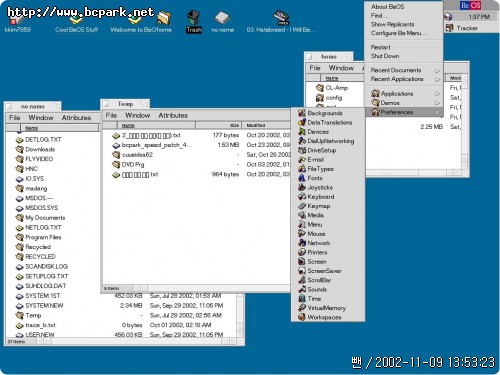Sort Temp window by Size column
Screen dimensions: 500x375
218,125
